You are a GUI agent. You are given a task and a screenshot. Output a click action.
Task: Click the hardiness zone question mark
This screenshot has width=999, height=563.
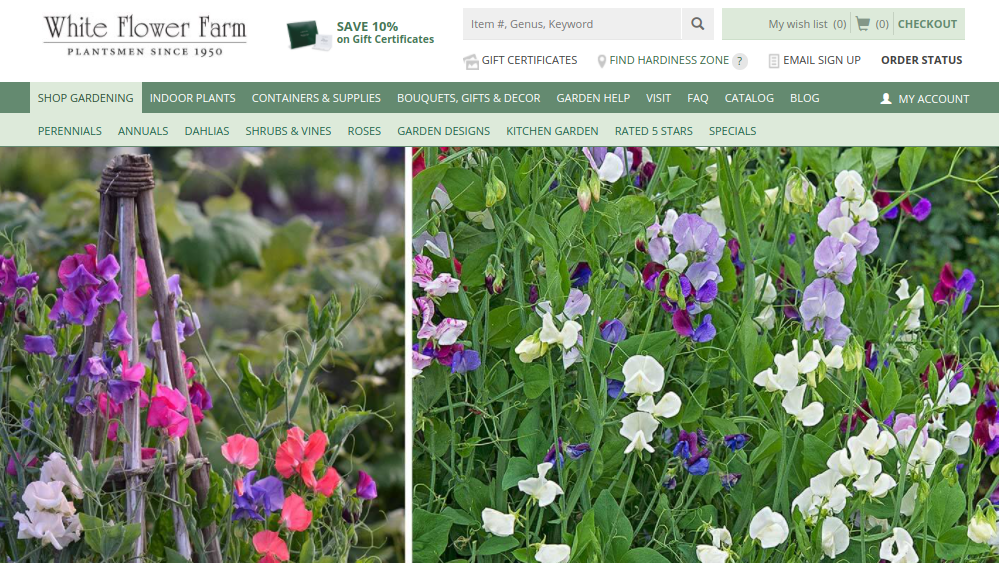[x=739, y=61]
